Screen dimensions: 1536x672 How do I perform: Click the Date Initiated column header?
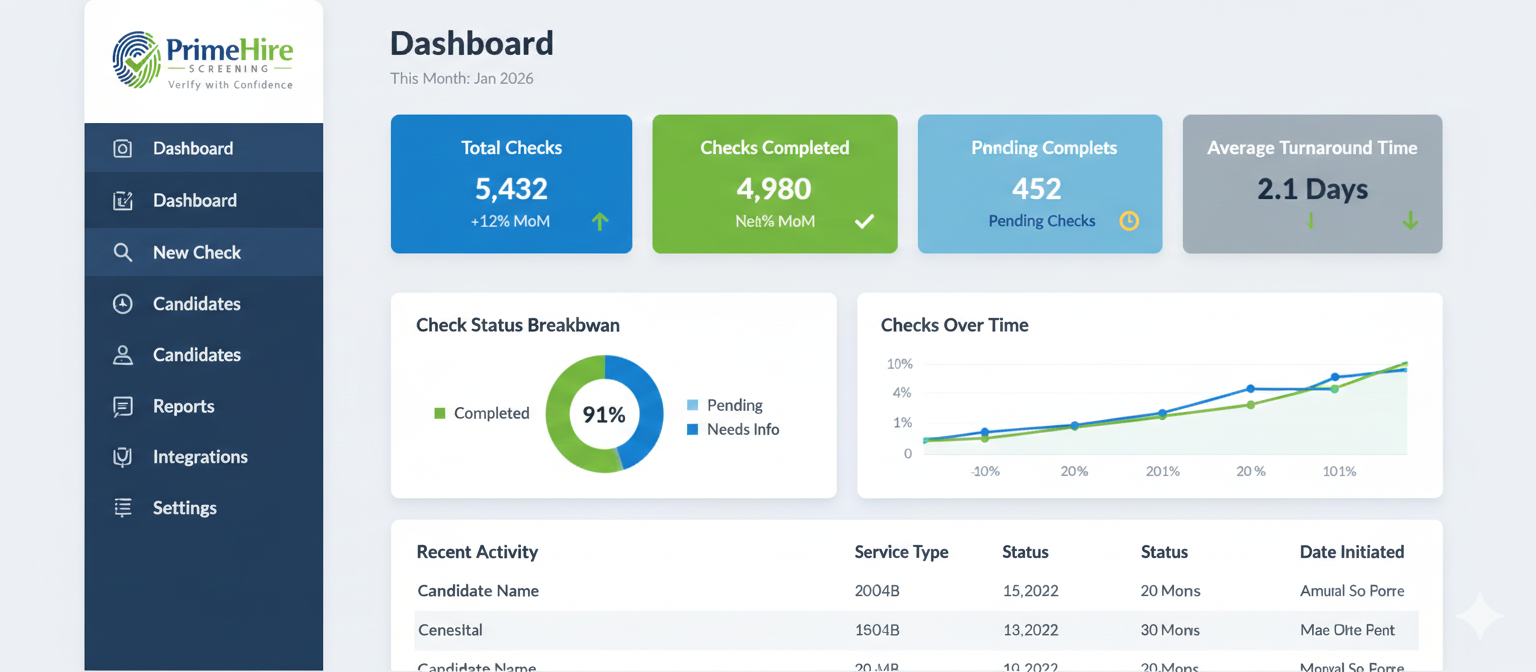click(x=1351, y=552)
